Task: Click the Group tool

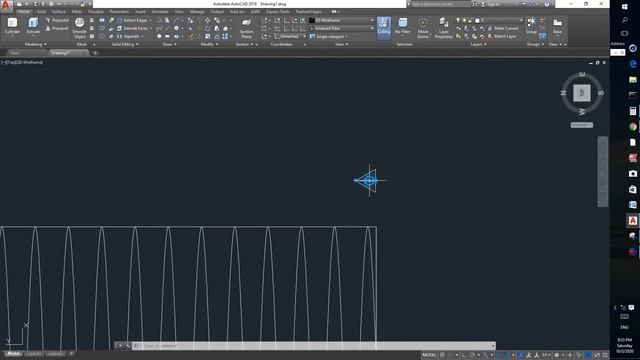Action: (x=531, y=25)
